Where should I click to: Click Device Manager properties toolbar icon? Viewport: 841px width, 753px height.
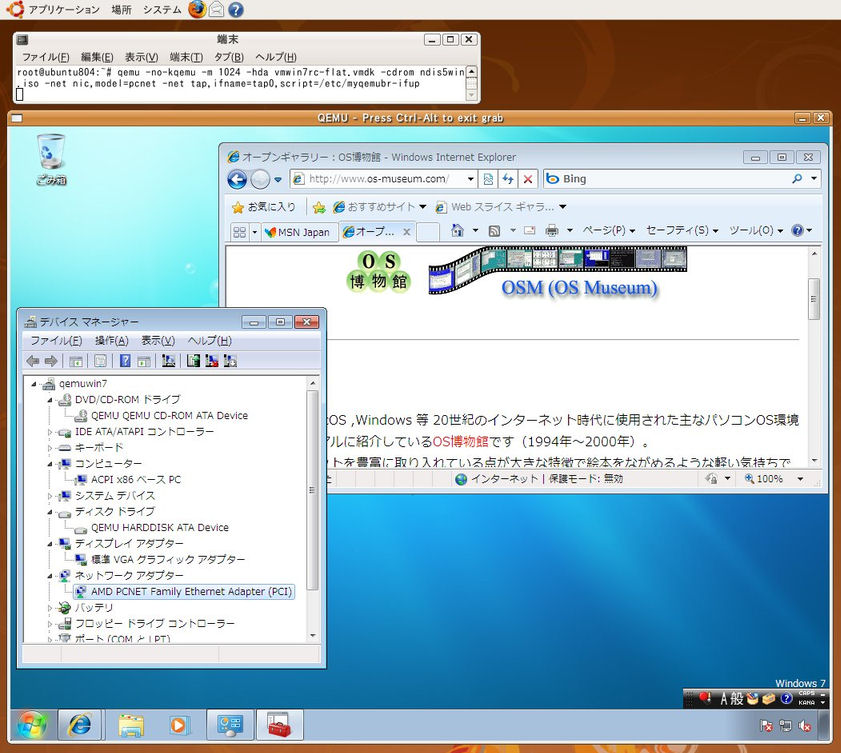100,361
